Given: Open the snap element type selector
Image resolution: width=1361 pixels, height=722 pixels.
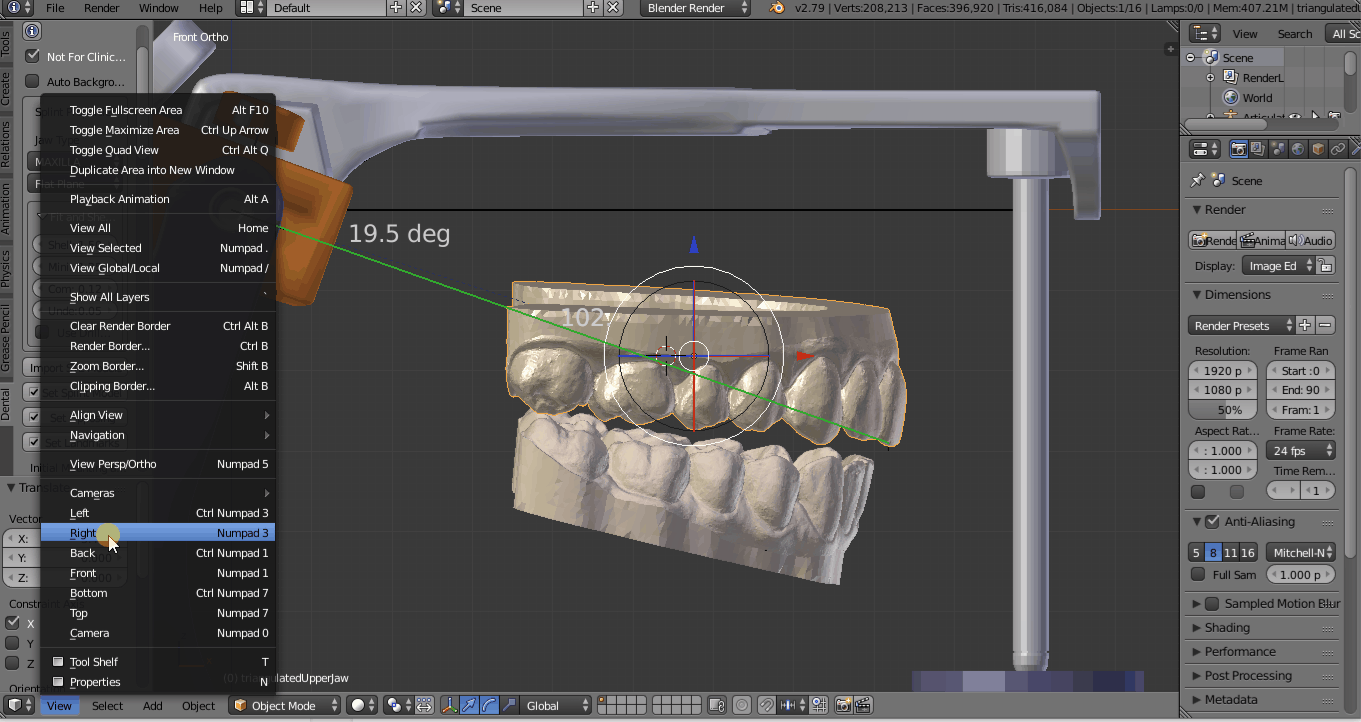Looking at the screenshot, I should point(793,705).
